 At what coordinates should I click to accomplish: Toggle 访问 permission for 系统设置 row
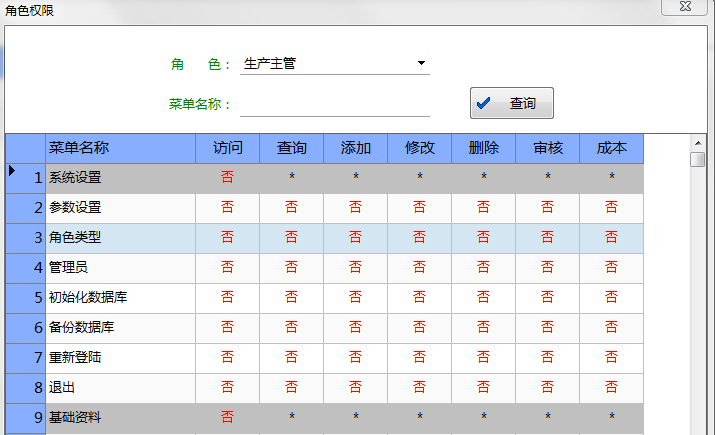[228, 178]
